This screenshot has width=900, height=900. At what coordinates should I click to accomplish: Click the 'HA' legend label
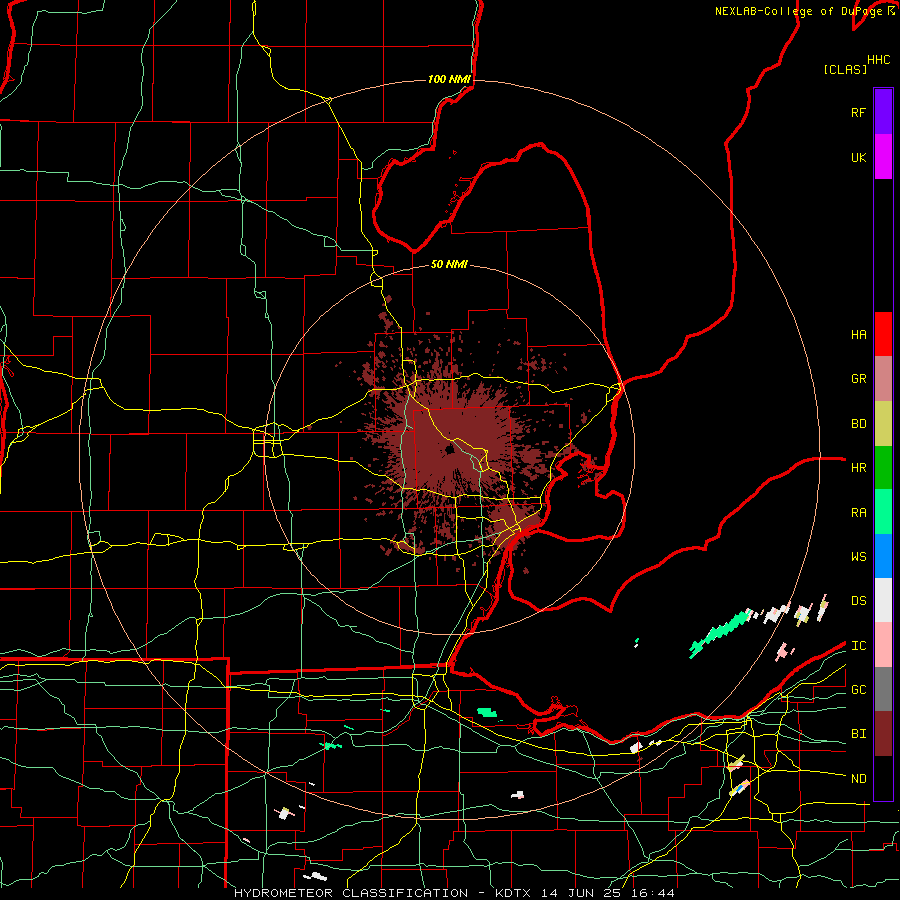(x=859, y=335)
